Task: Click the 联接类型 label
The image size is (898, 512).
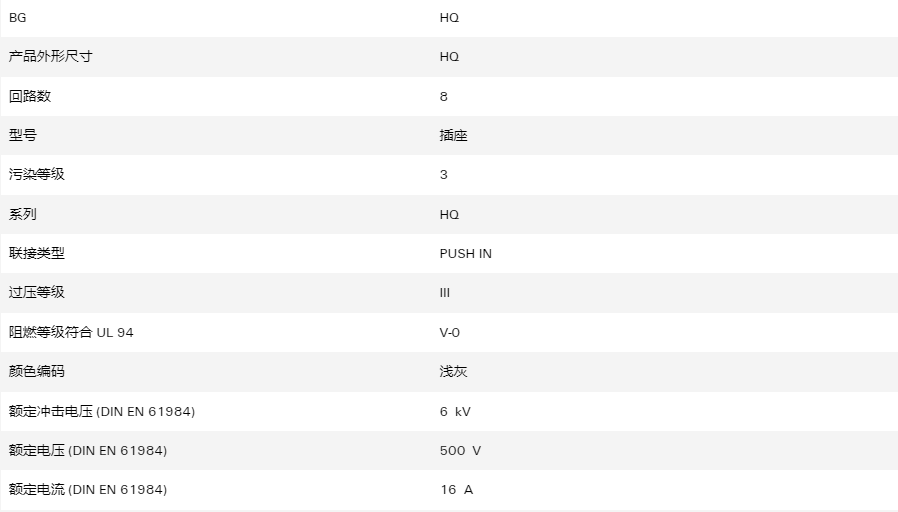Action: 37,253
